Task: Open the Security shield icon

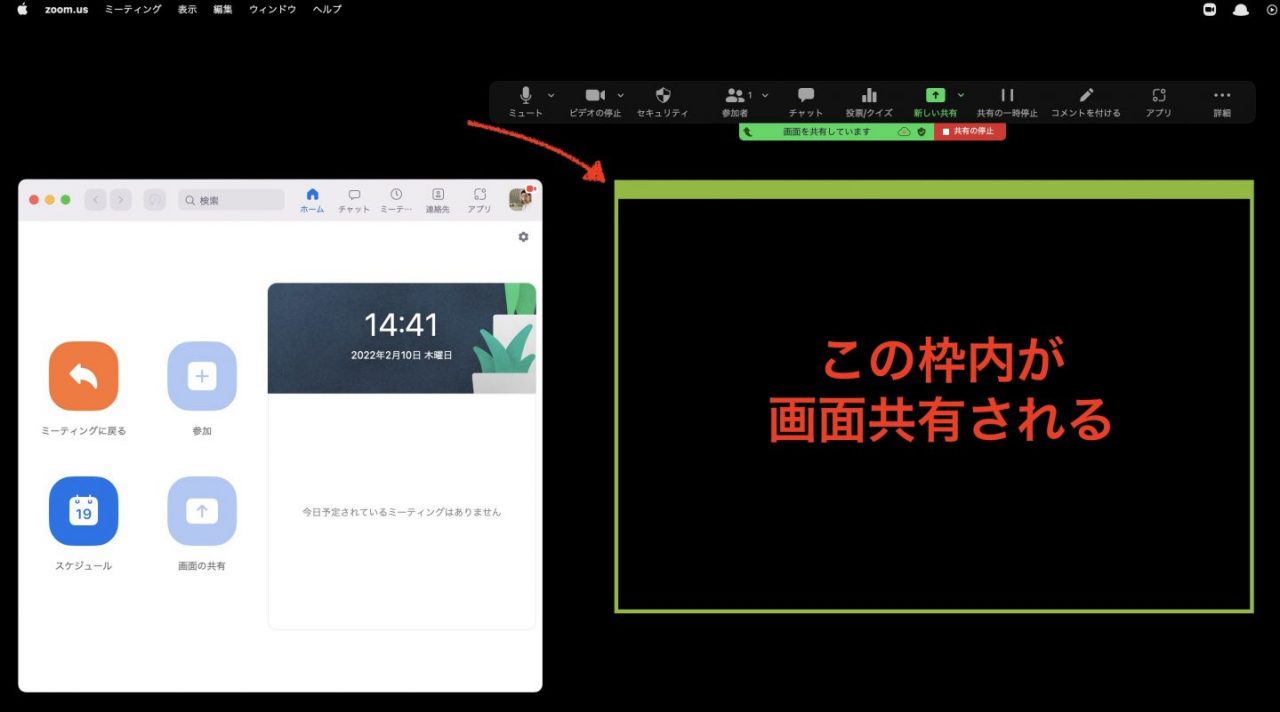Action: (x=663, y=96)
